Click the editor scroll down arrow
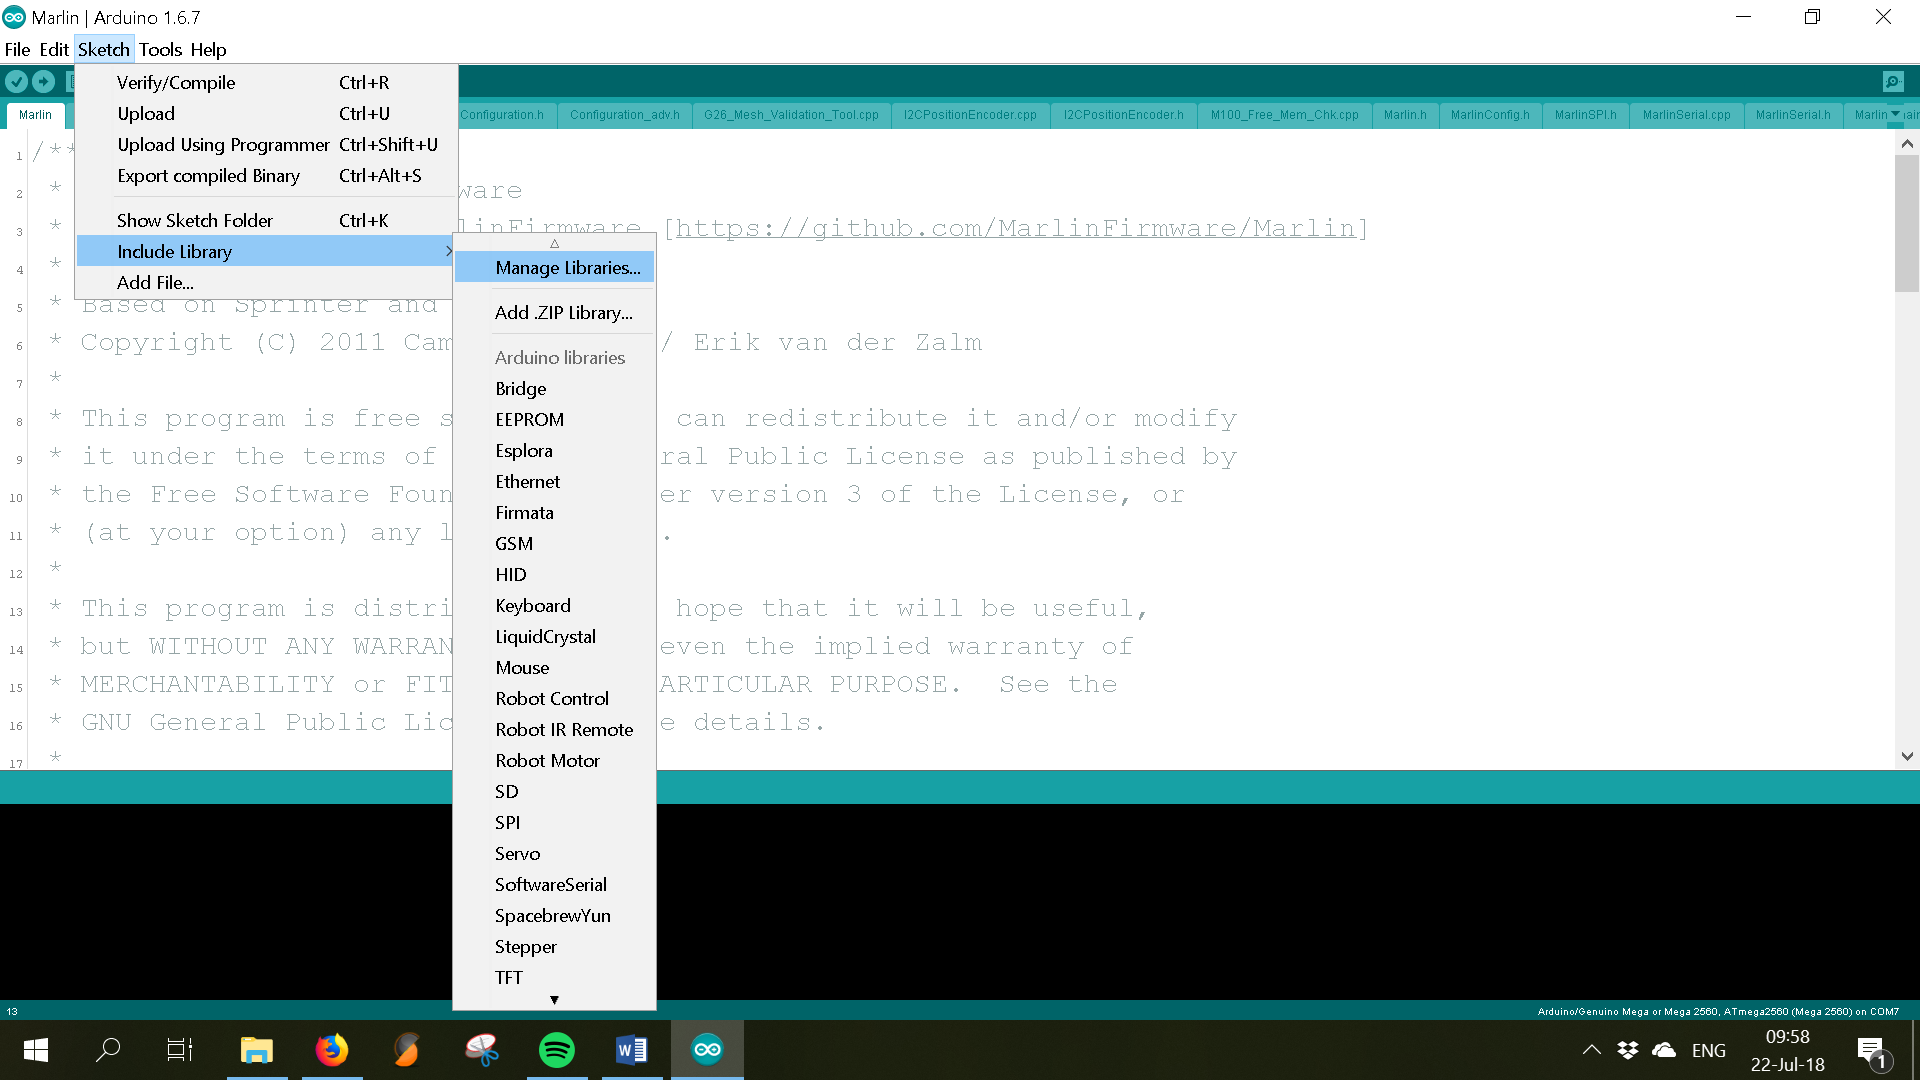The width and height of the screenshot is (1920, 1080). pos(1907,756)
